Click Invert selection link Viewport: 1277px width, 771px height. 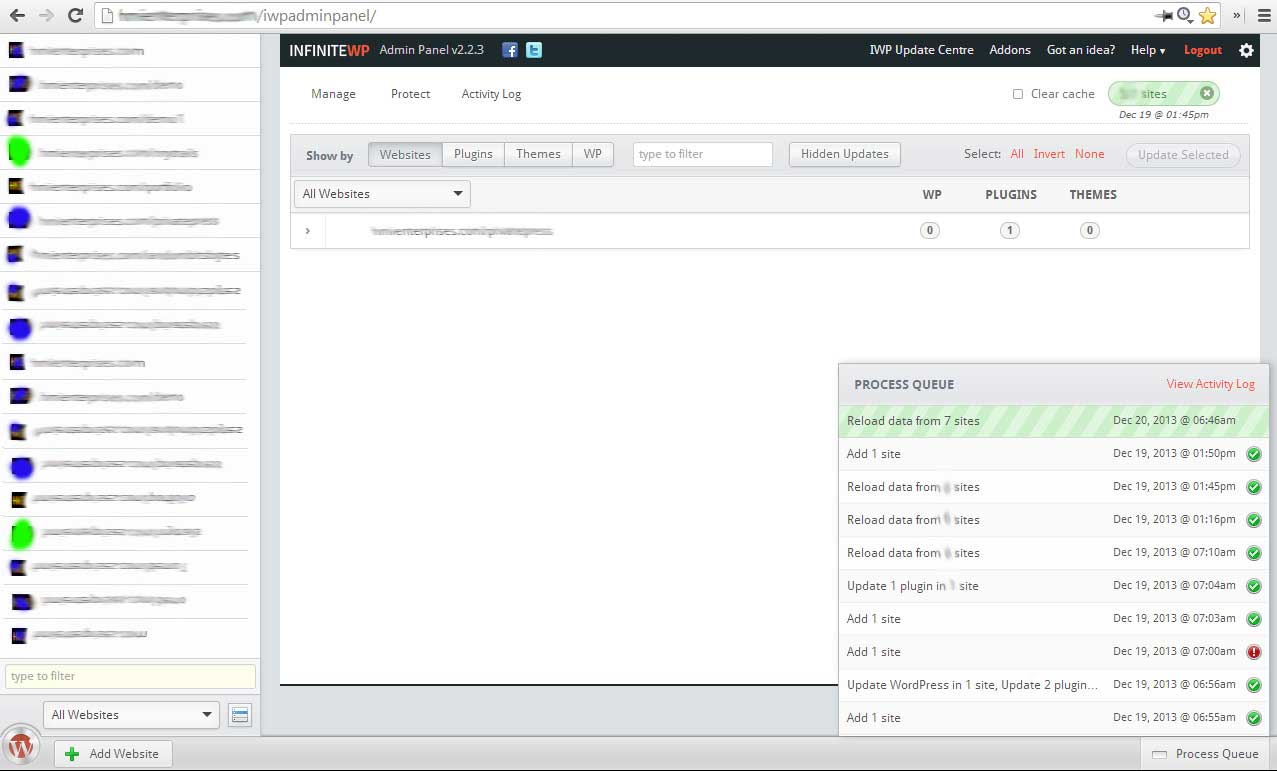[1049, 154]
